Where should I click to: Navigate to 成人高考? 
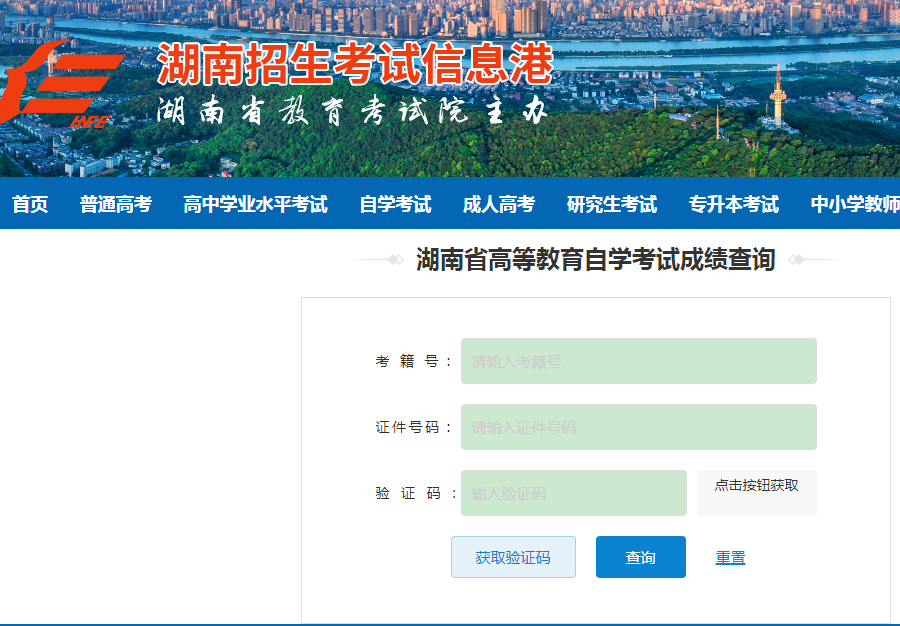point(499,204)
